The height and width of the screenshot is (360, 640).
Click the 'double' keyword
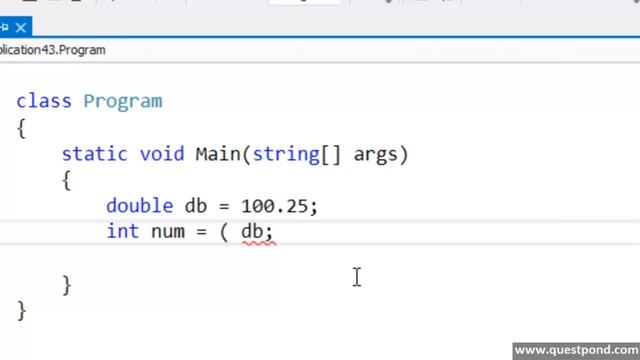pos(140,206)
